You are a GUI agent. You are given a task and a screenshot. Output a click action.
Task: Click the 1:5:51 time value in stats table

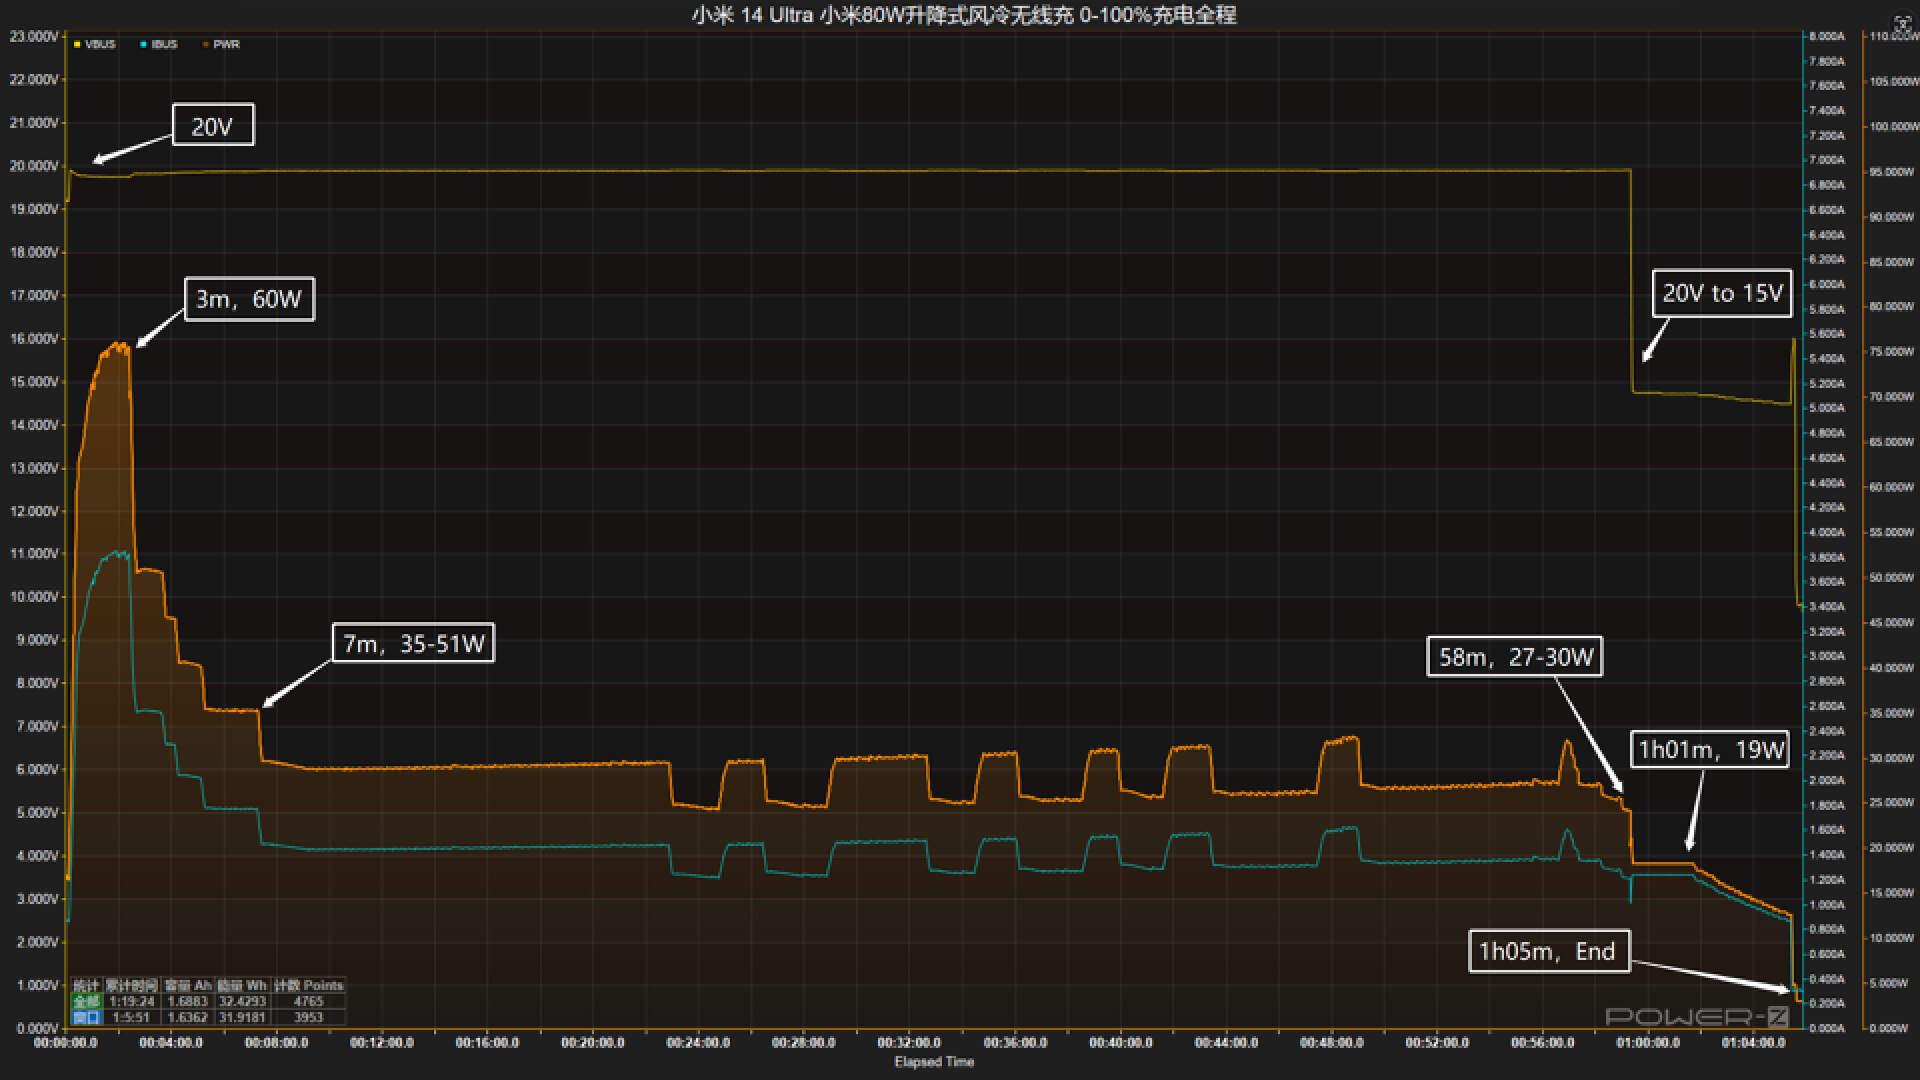pos(132,1017)
